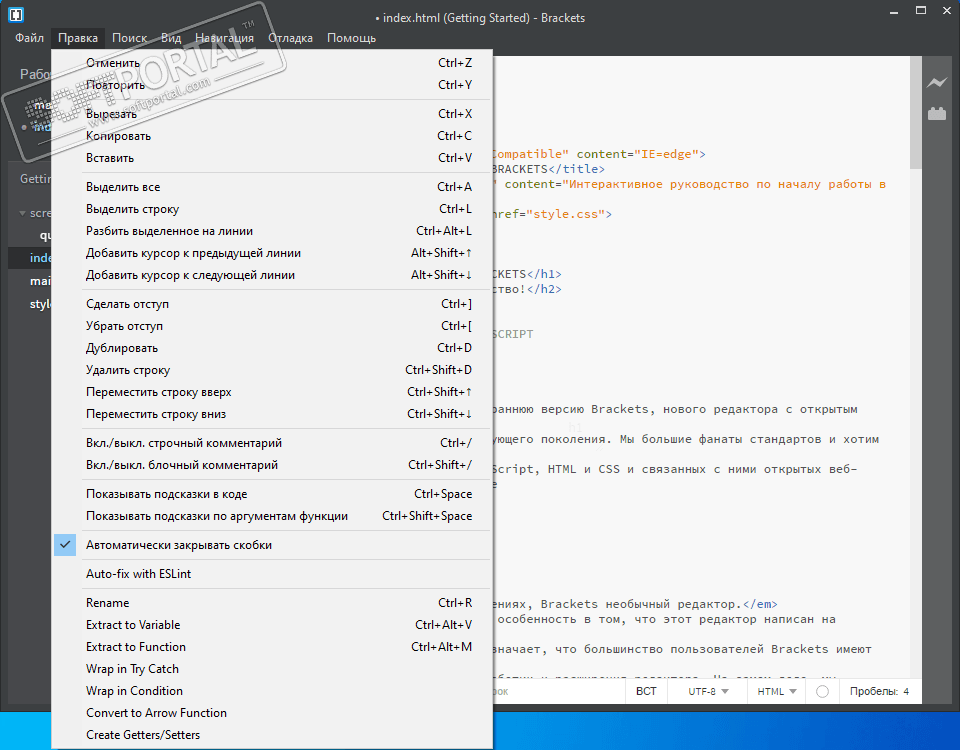Open Live Preview lightning bolt icon

pyautogui.click(x=937, y=82)
